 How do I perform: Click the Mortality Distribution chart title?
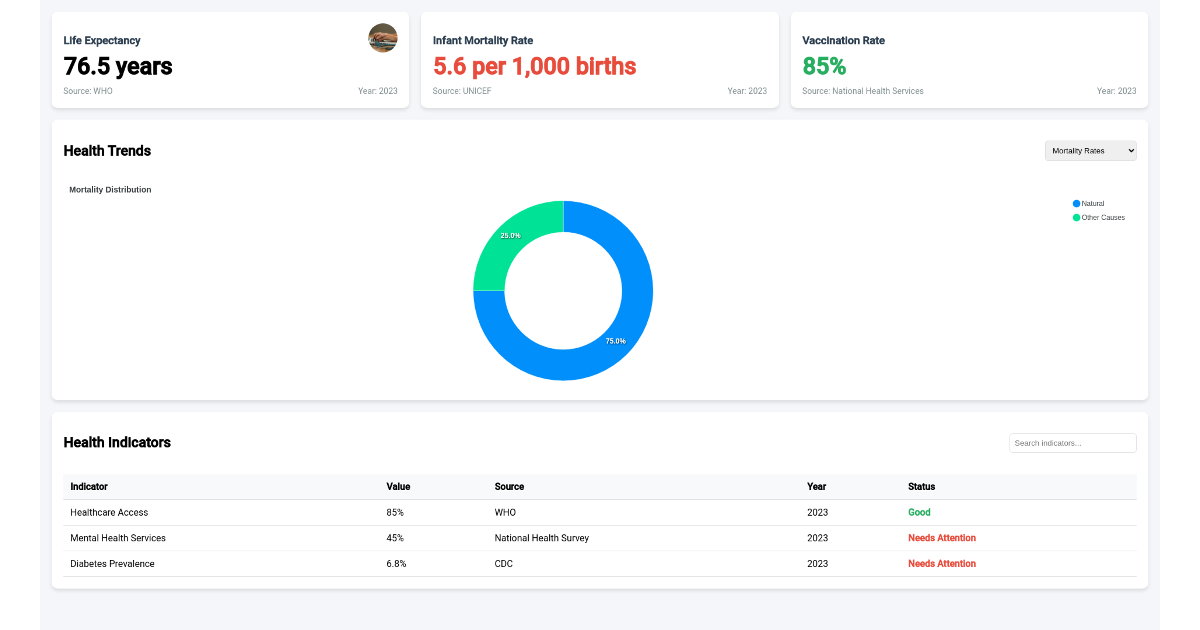pos(110,189)
